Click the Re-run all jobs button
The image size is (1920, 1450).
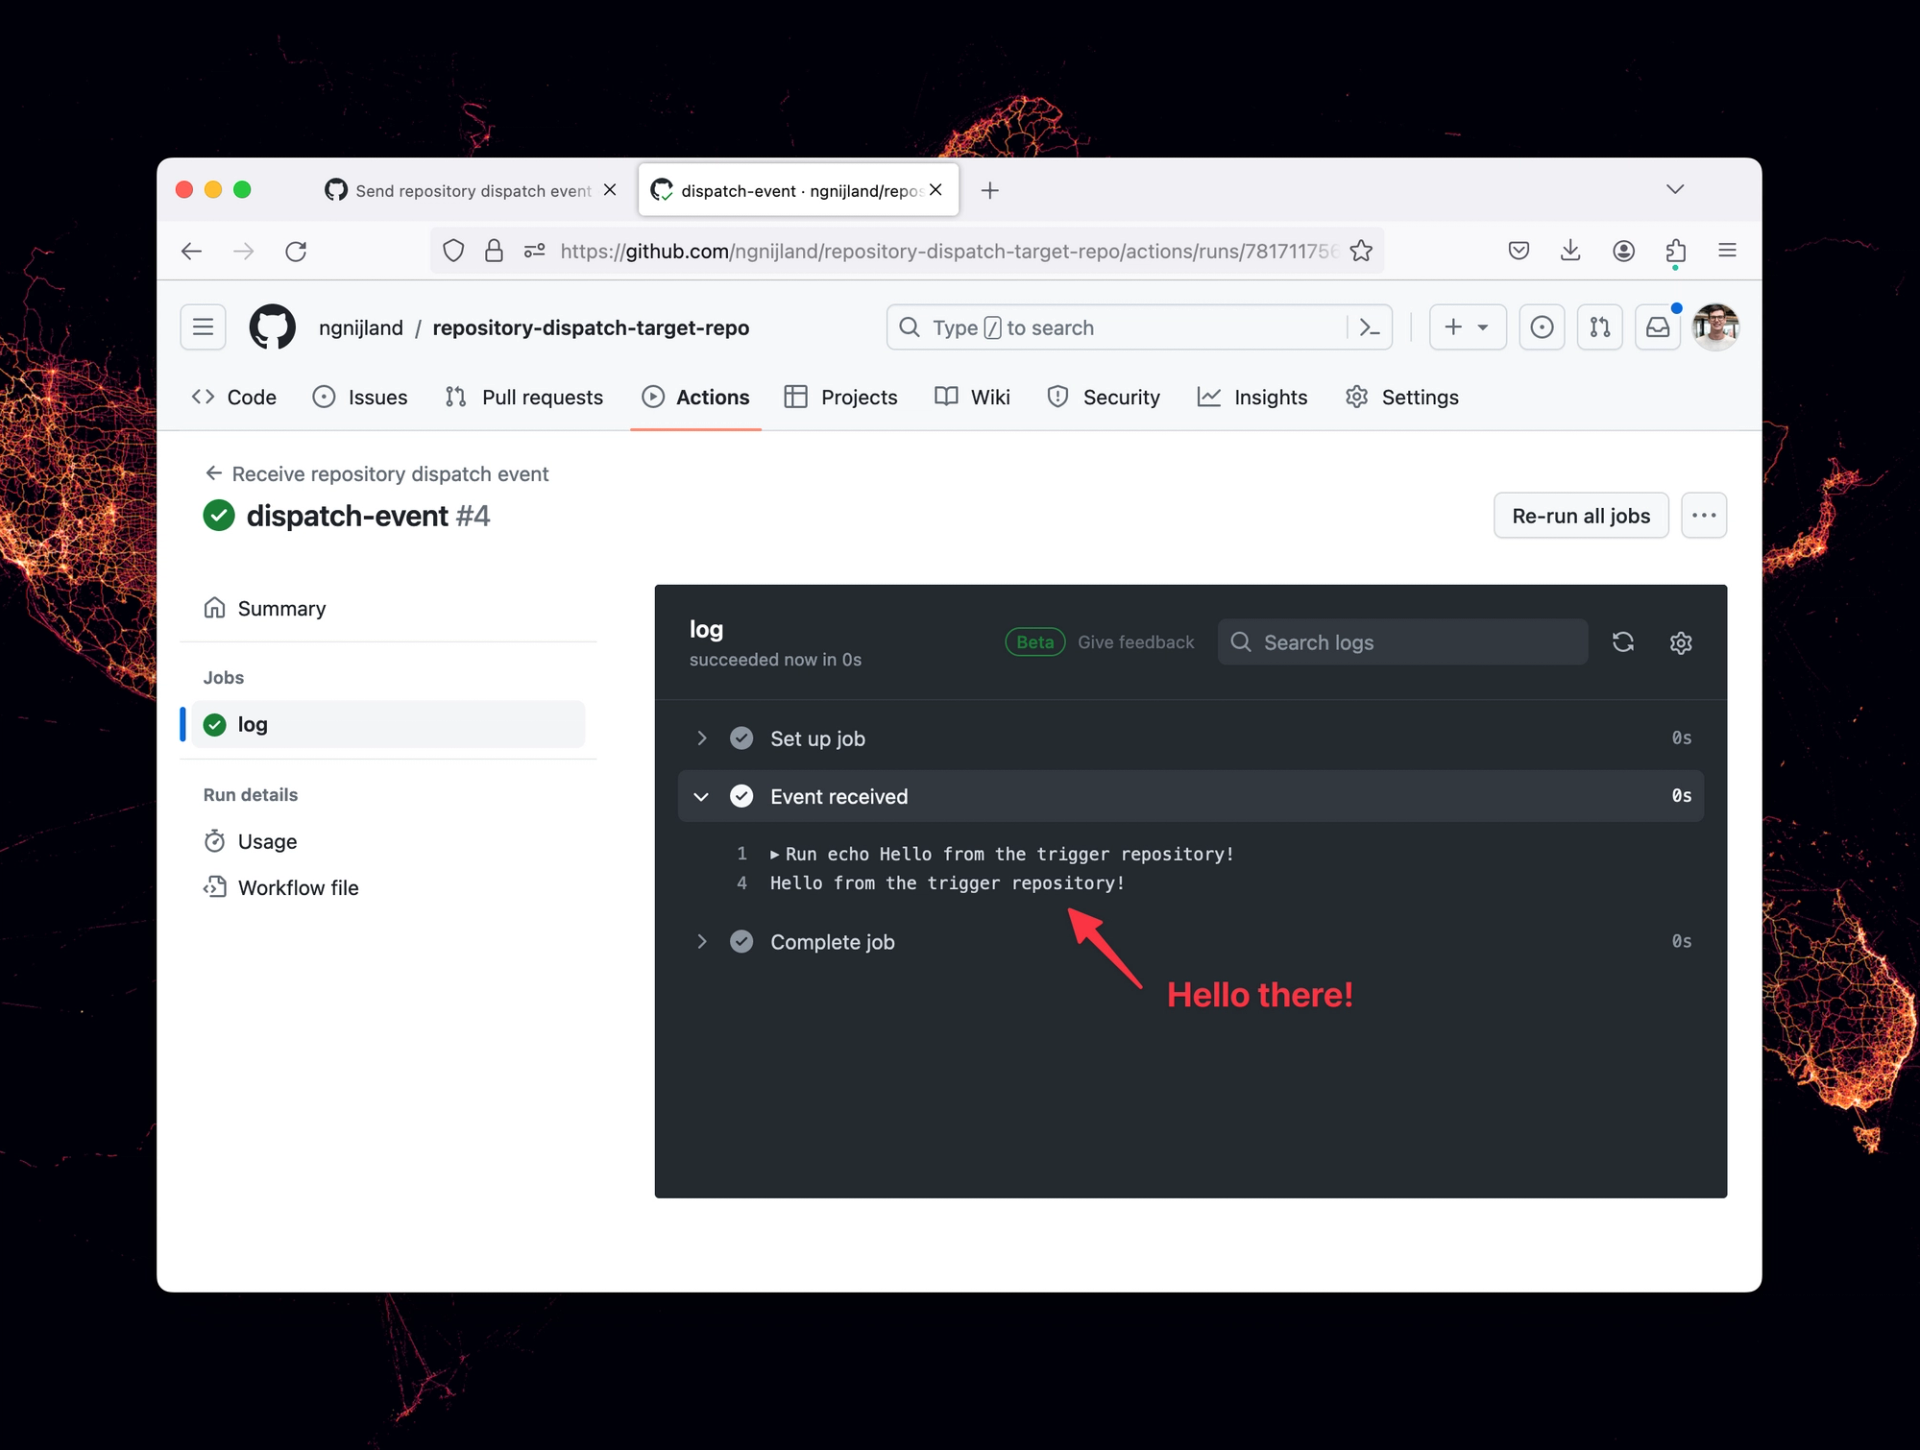coord(1580,516)
